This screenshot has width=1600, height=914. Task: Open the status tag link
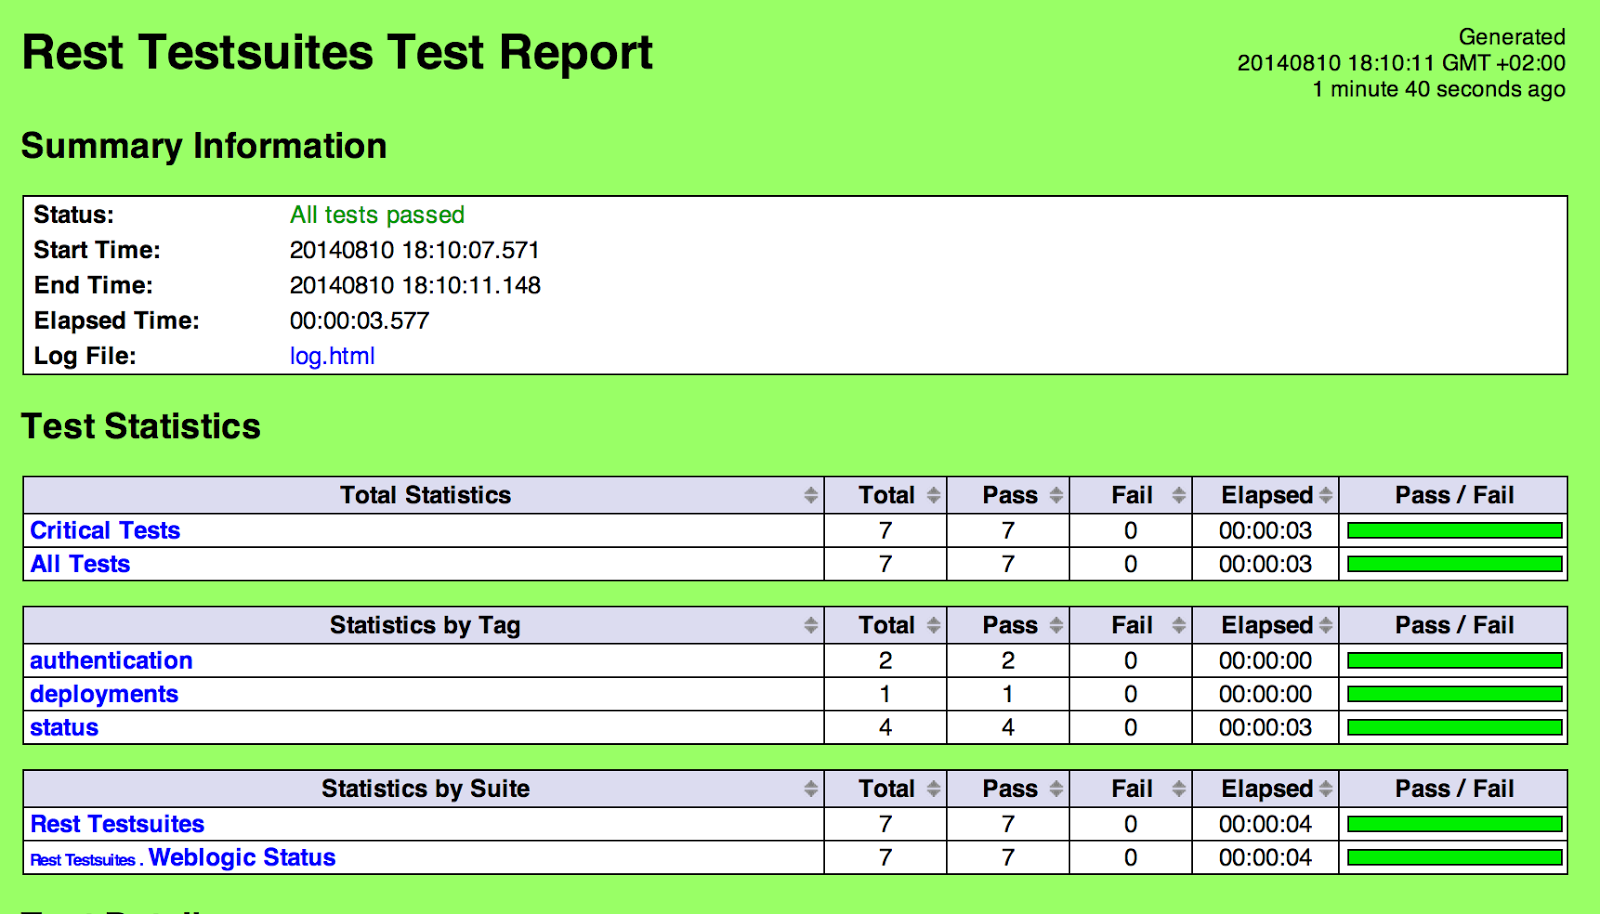(x=64, y=727)
